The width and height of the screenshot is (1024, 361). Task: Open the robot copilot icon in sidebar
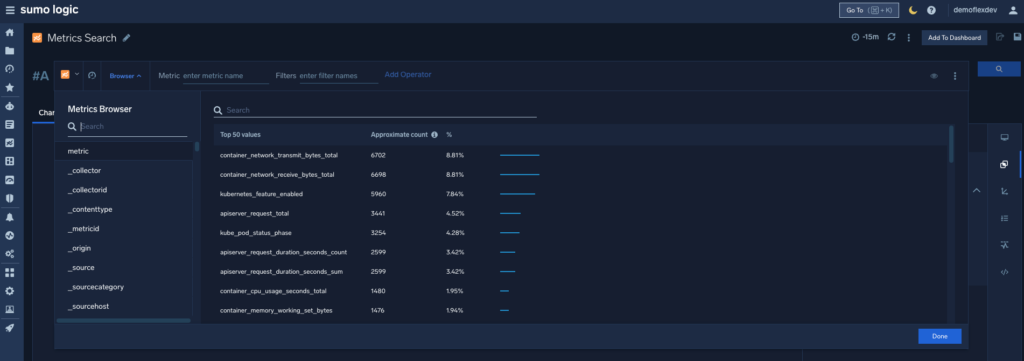[10, 106]
